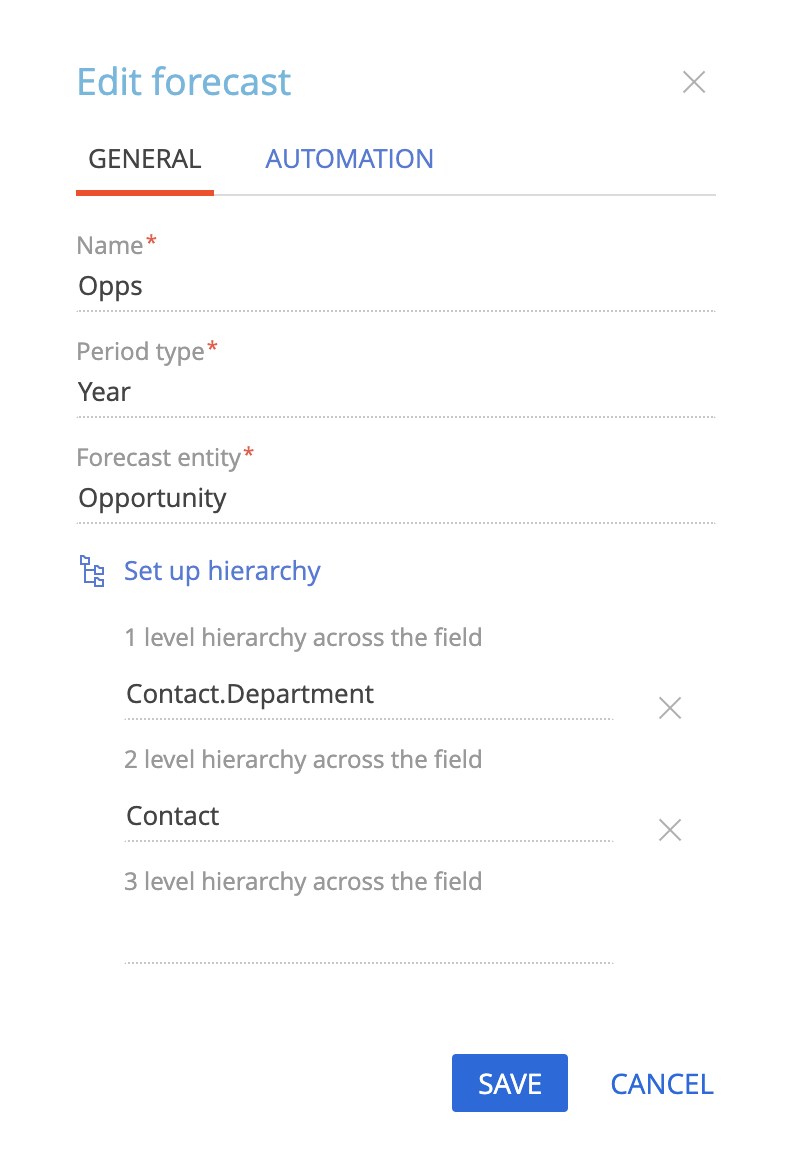Switch to the AUTOMATION tab
Screen dimensions: 790x1154
point(349,159)
